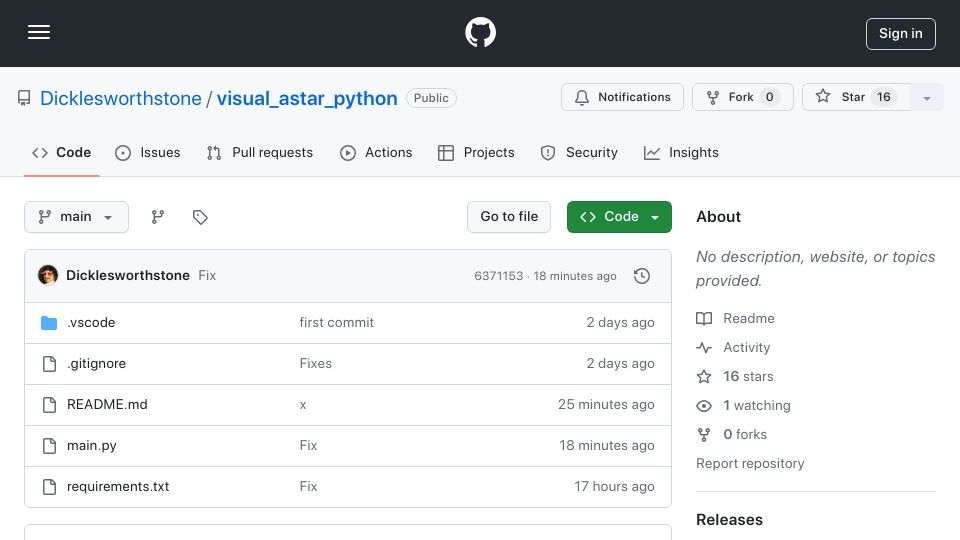This screenshot has height=540, width=960.
Task: Click the requirements.txt file icon
Action: [49, 487]
